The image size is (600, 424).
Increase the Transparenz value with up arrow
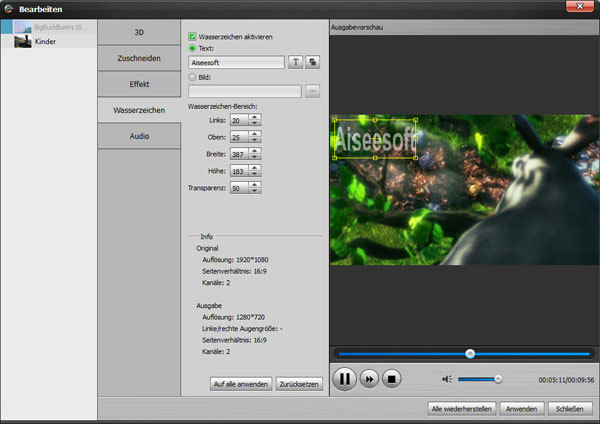pos(255,184)
